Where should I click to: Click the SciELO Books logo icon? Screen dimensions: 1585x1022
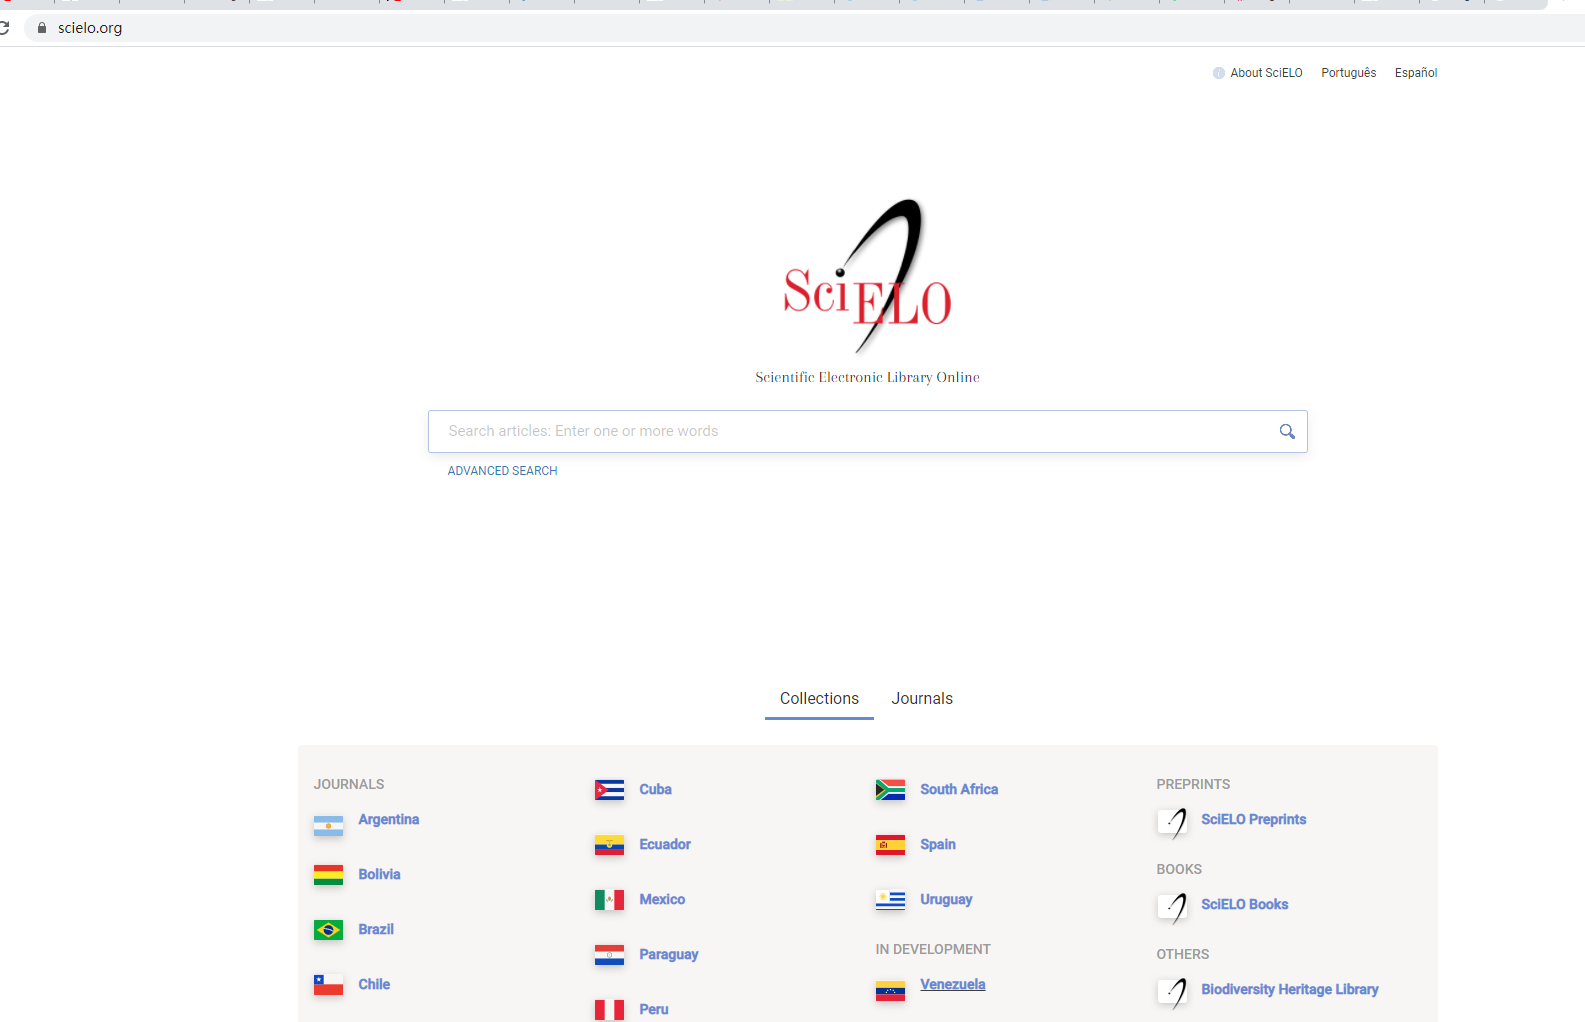click(1173, 906)
